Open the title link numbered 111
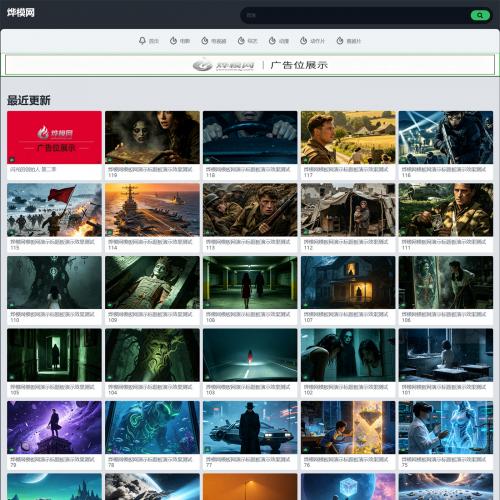Viewport: 500px width, 500px height. [444, 245]
